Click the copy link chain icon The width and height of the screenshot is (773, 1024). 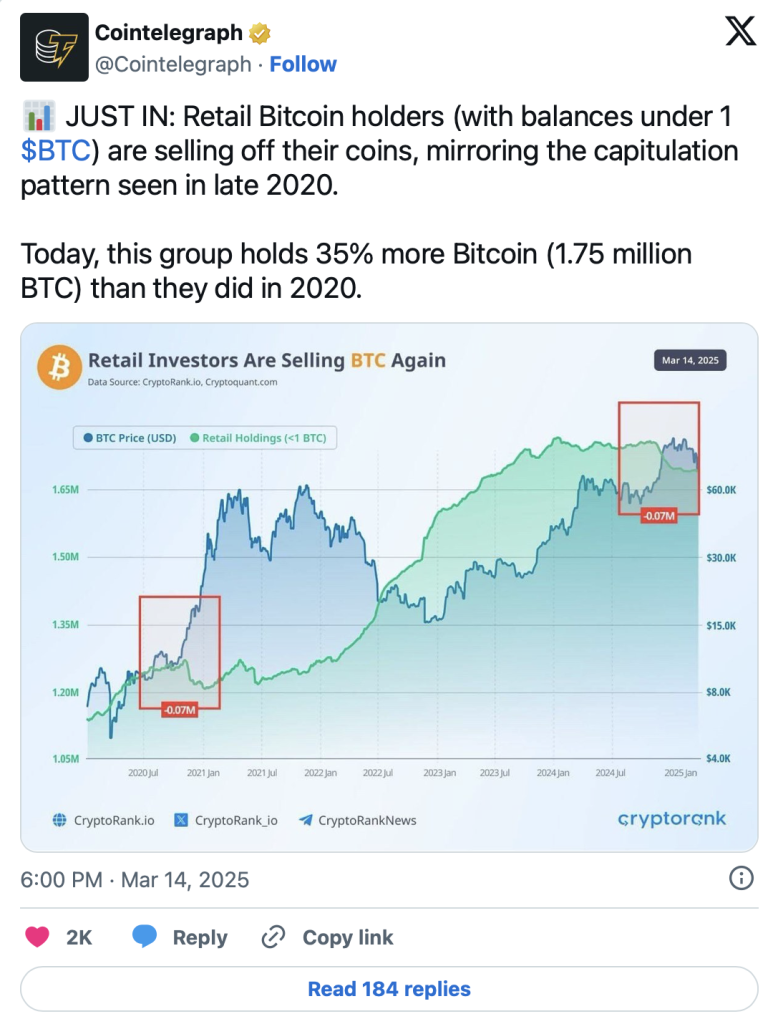pyautogui.click(x=273, y=937)
